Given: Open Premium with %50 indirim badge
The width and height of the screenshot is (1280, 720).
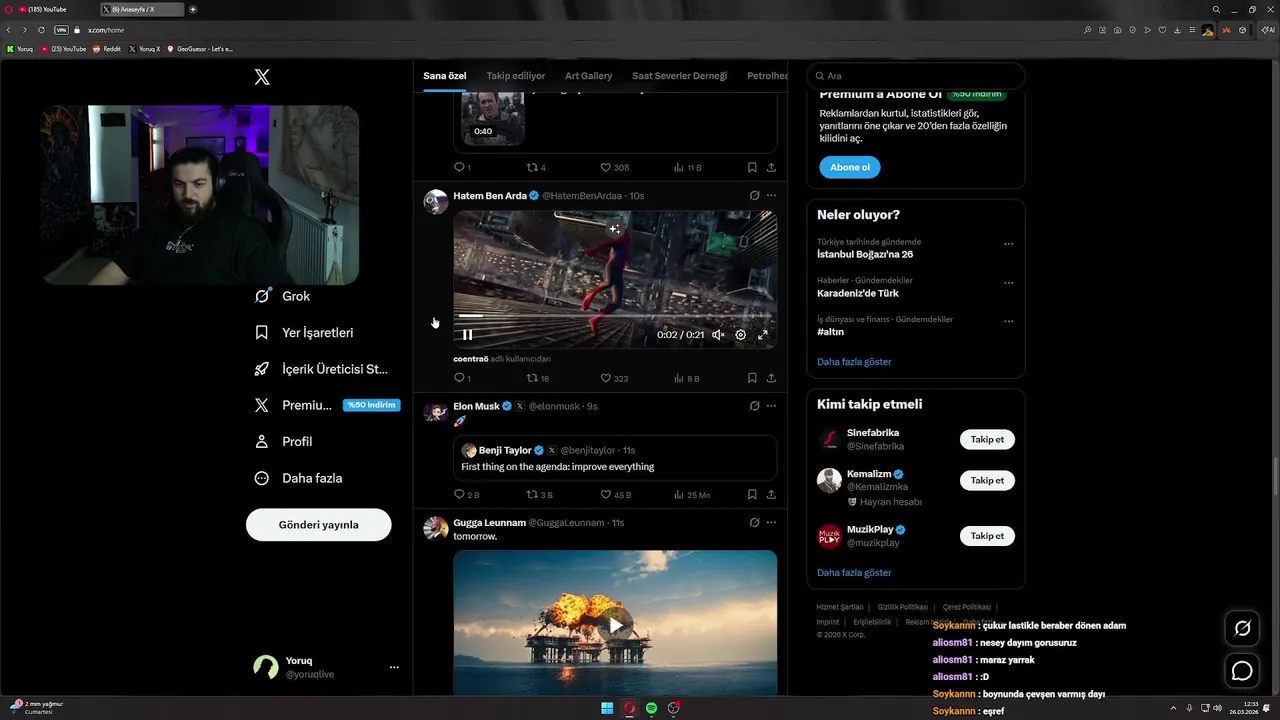Looking at the screenshot, I should (326, 405).
